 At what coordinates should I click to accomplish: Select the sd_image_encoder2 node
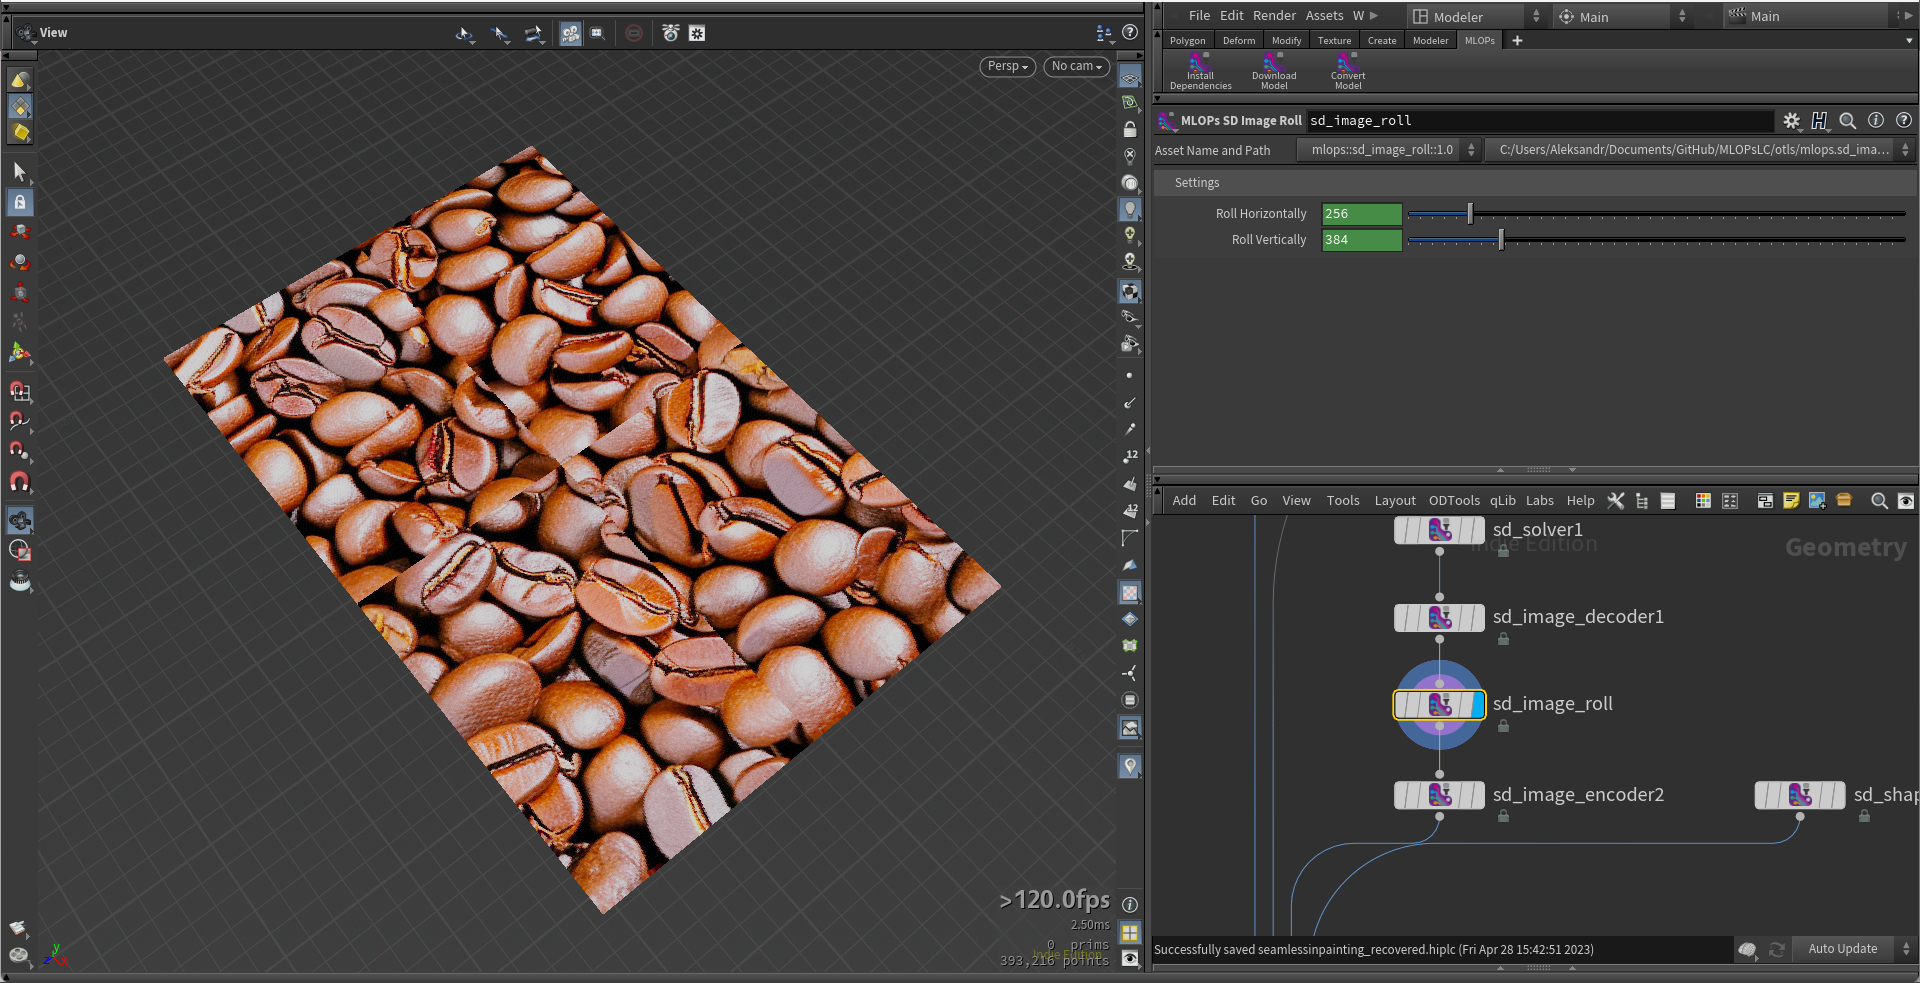(1439, 796)
